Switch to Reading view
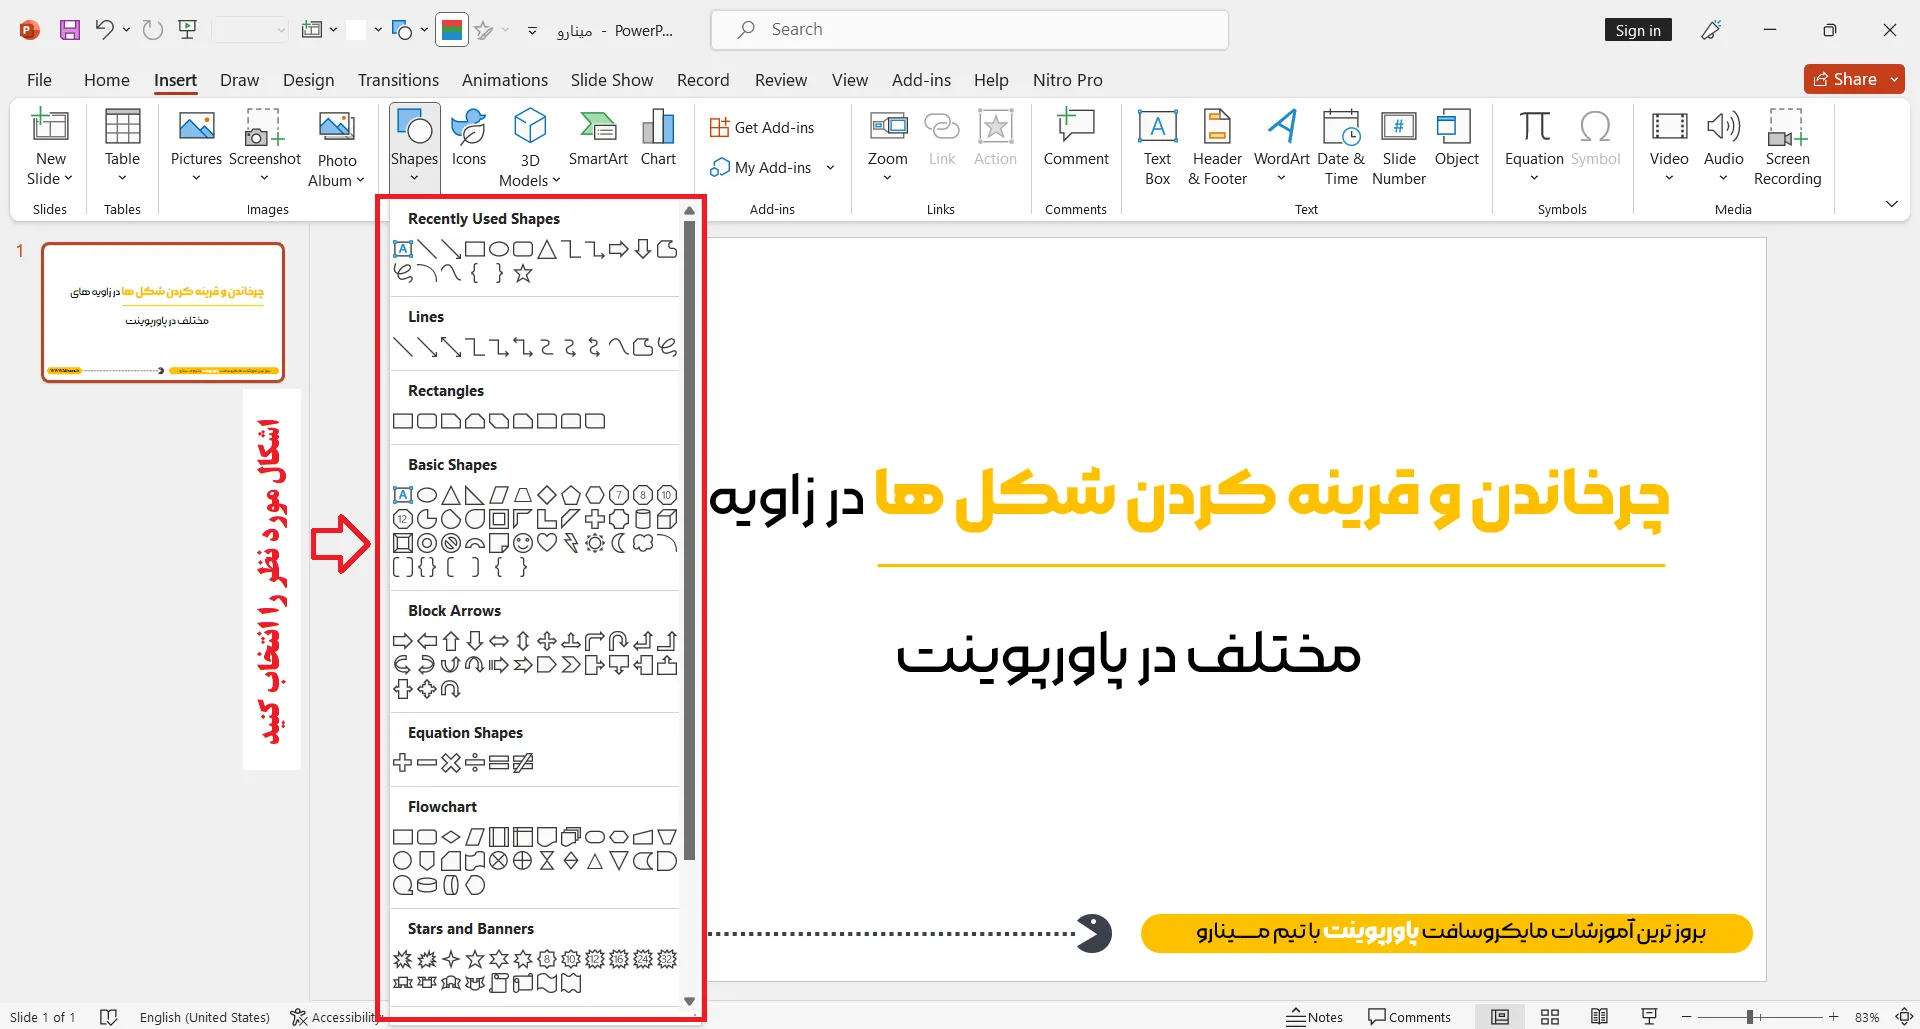 pyautogui.click(x=1599, y=1017)
